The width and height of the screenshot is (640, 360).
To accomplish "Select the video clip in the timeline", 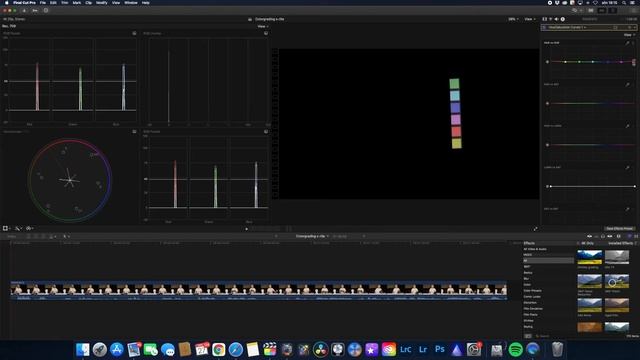I will coord(259,290).
